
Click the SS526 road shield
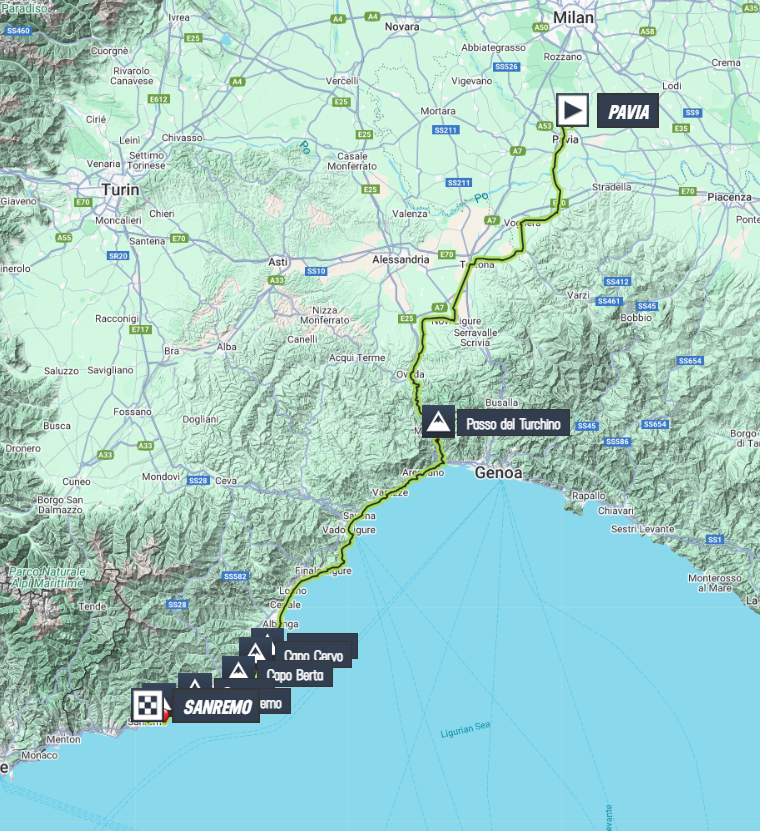click(x=507, y=66)
